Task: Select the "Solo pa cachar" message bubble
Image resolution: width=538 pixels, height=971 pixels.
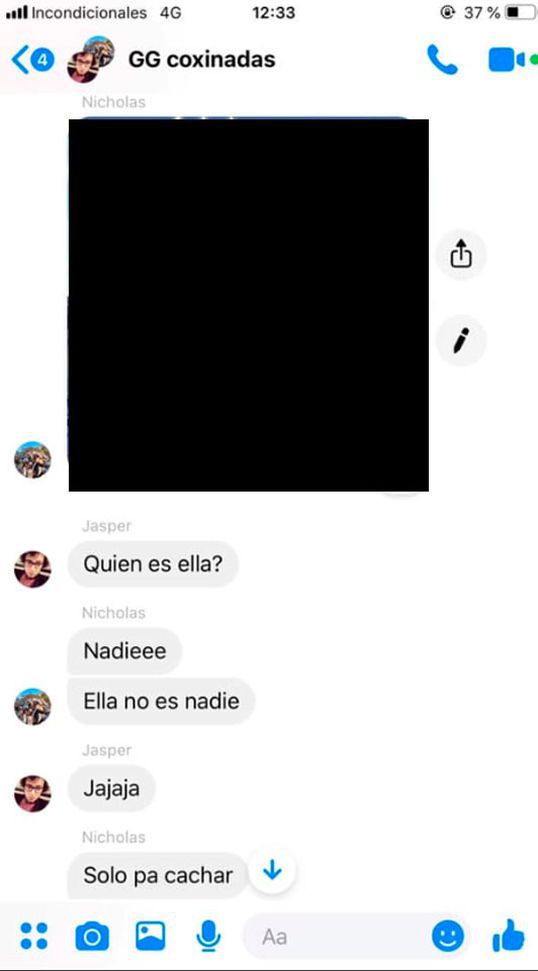Action: pyautogui.click(x=158, y=875)
